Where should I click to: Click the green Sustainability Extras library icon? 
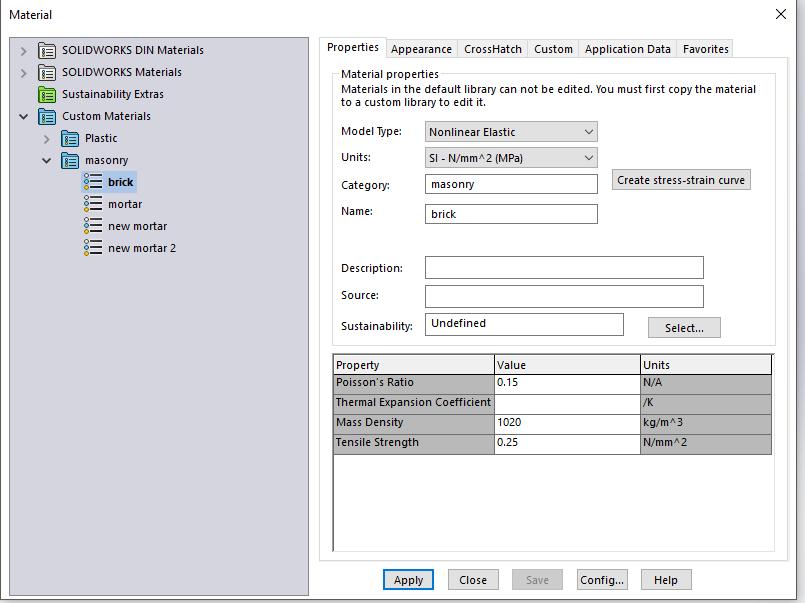(x=47, y=94)
